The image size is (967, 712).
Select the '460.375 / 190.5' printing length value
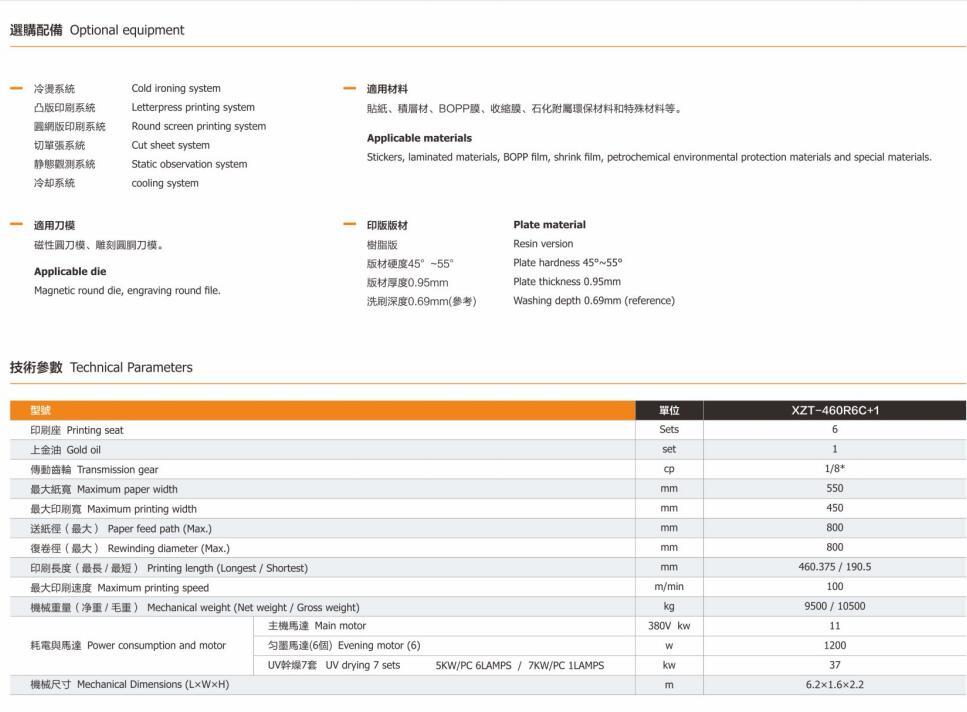(x=834, y=567)
